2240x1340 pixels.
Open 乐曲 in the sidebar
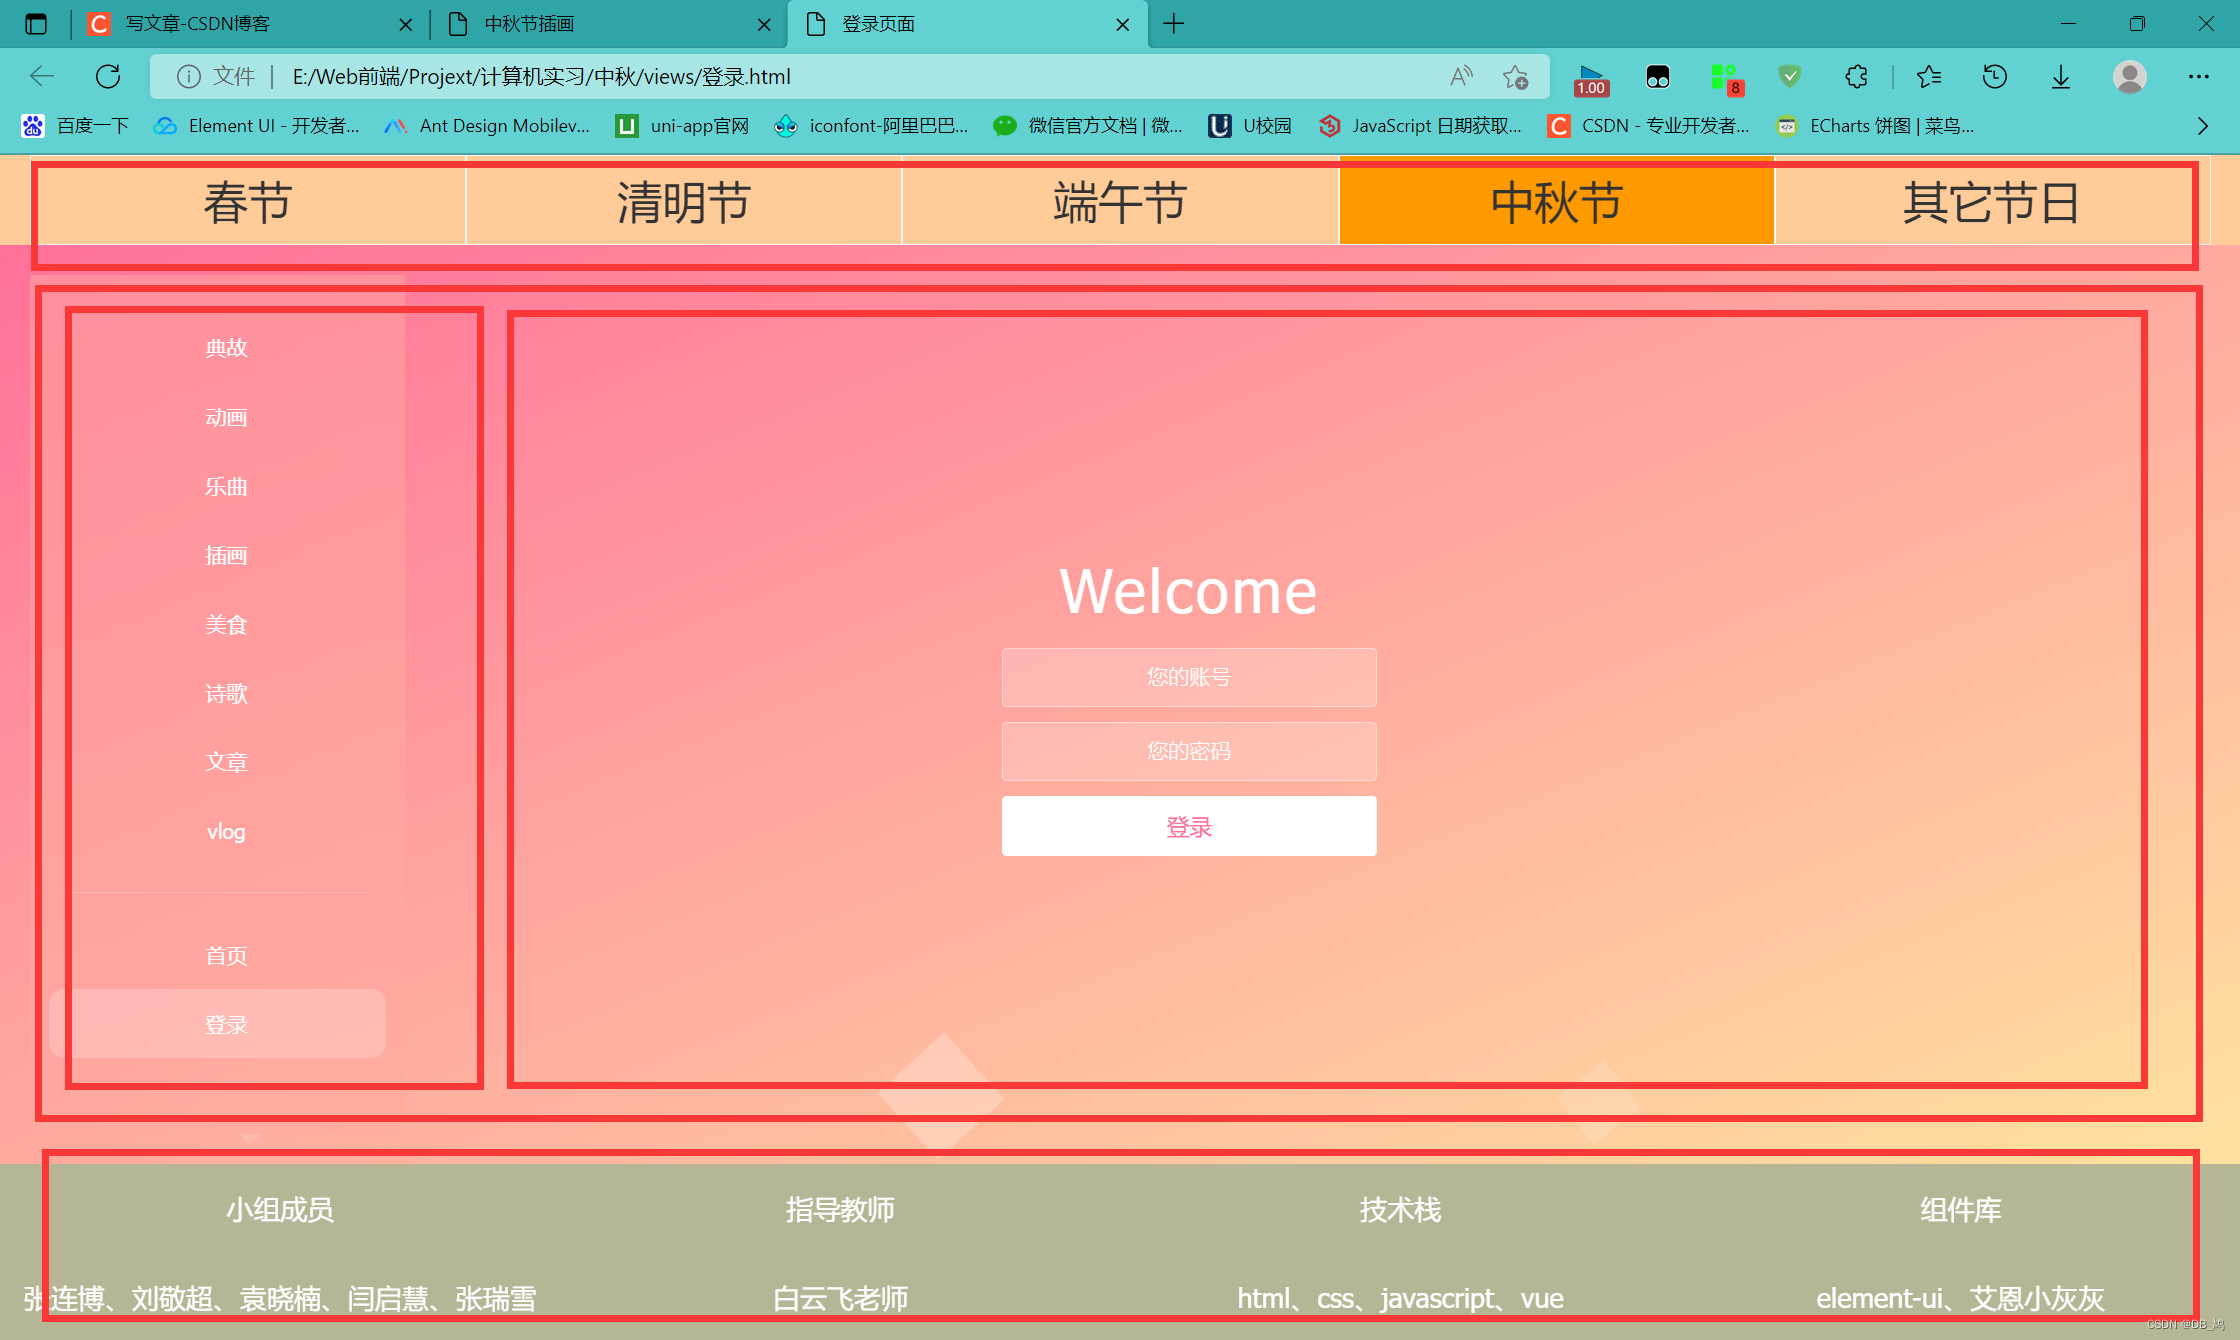[x=226, y=487]
